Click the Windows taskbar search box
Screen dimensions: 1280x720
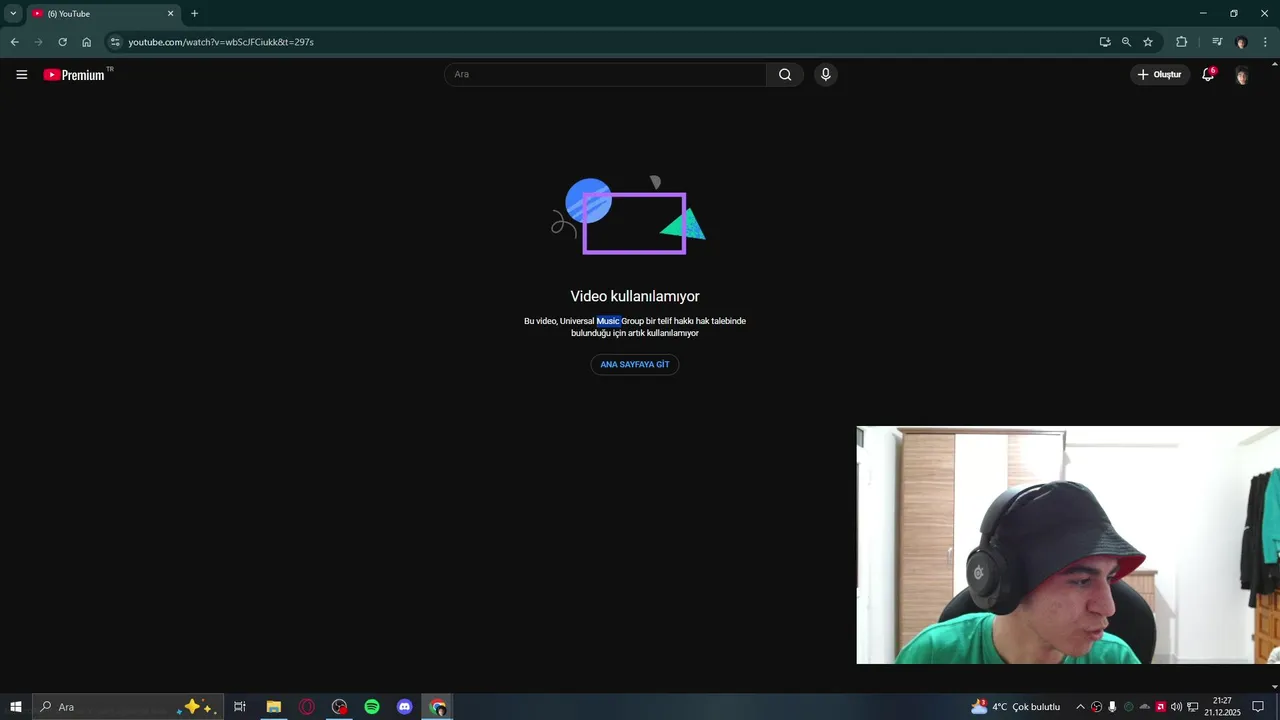[x=128, y=707]
